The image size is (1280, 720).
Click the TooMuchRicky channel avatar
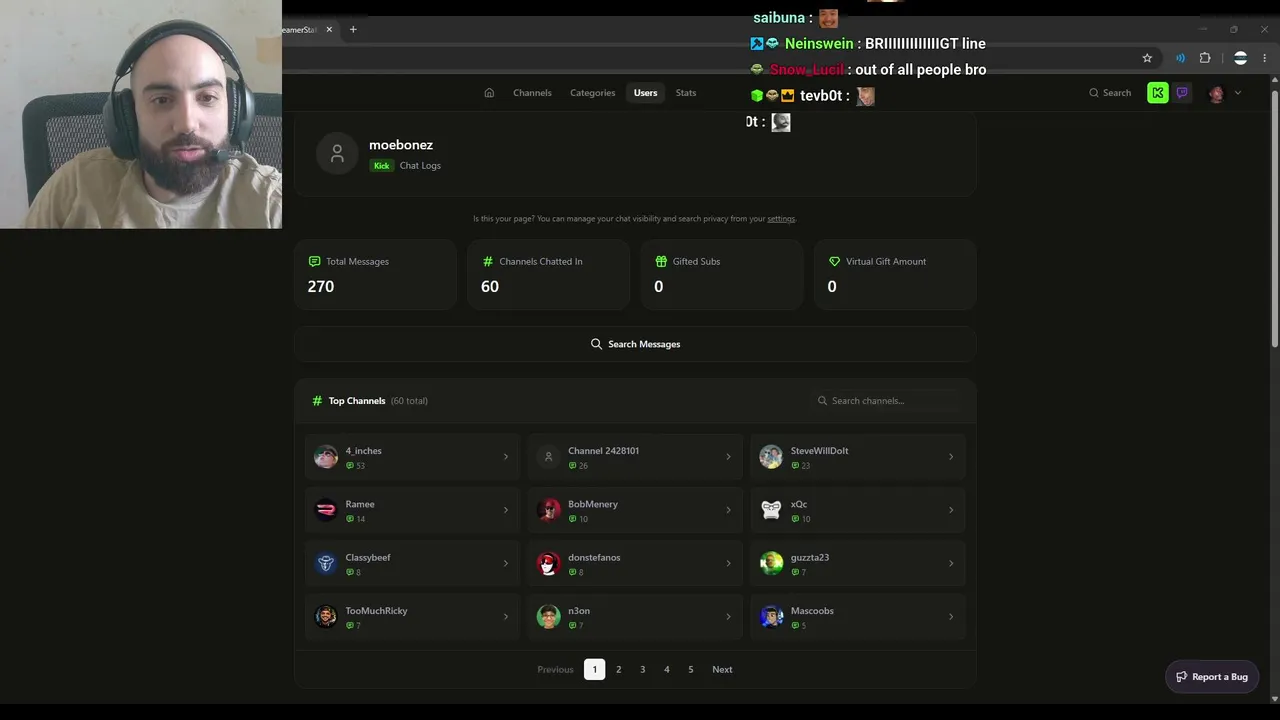pos(326,616)
